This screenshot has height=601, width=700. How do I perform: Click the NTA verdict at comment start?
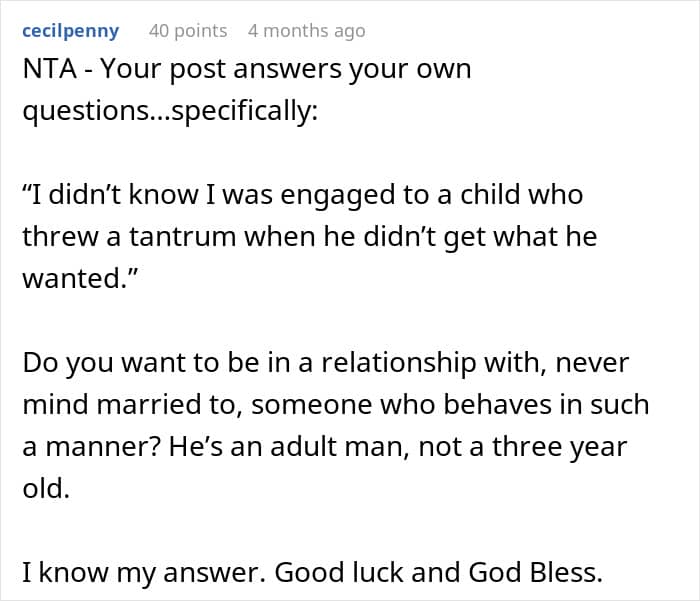(50, 69)
